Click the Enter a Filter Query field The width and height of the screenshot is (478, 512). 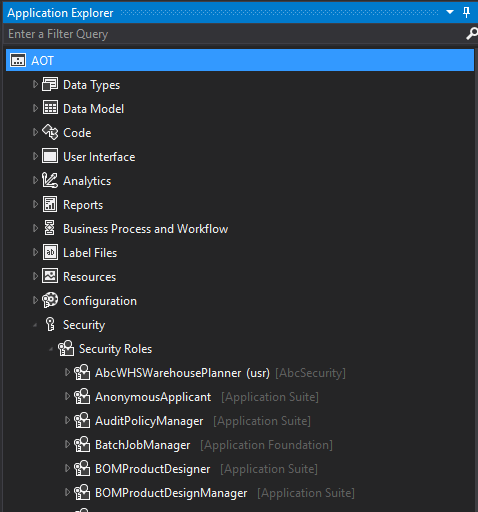point(233,34)
